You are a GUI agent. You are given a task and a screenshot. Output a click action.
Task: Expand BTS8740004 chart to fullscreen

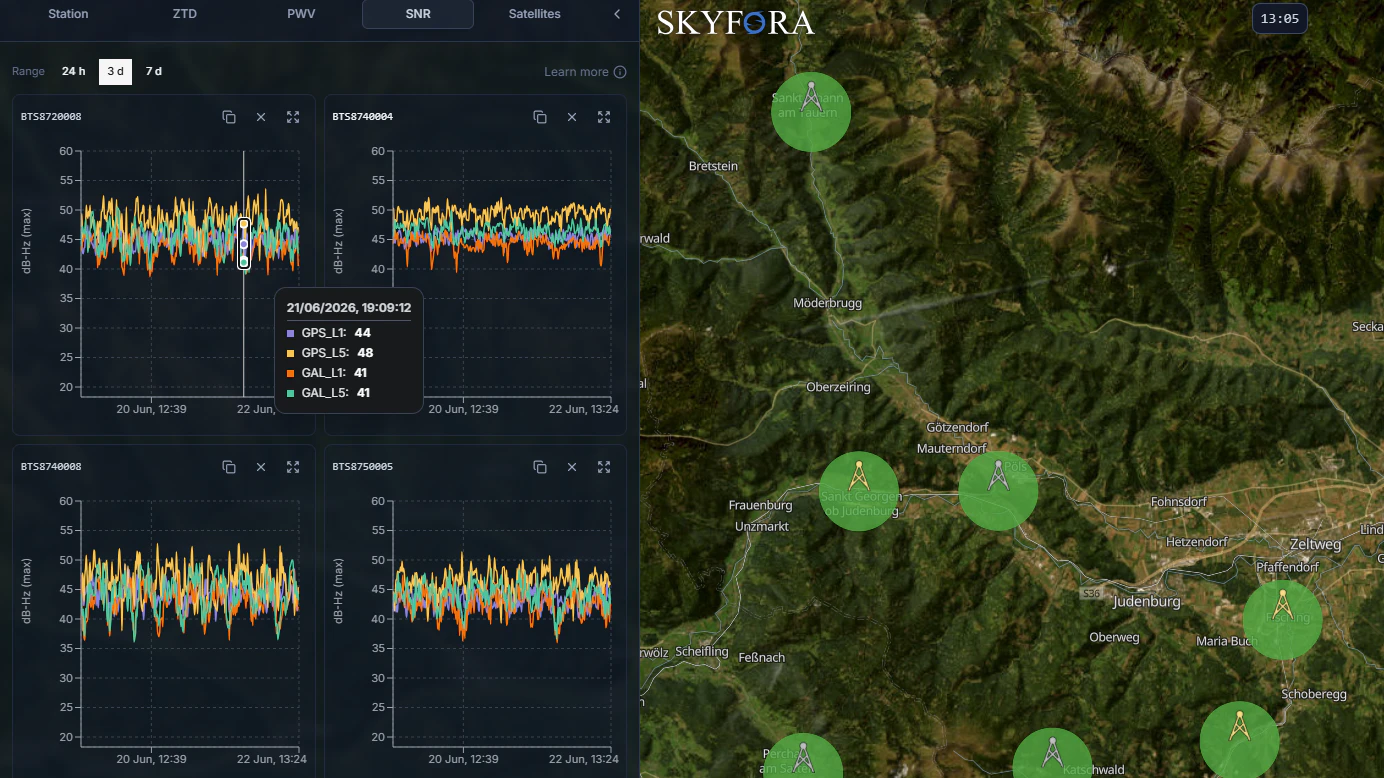[x=604, y=117]
